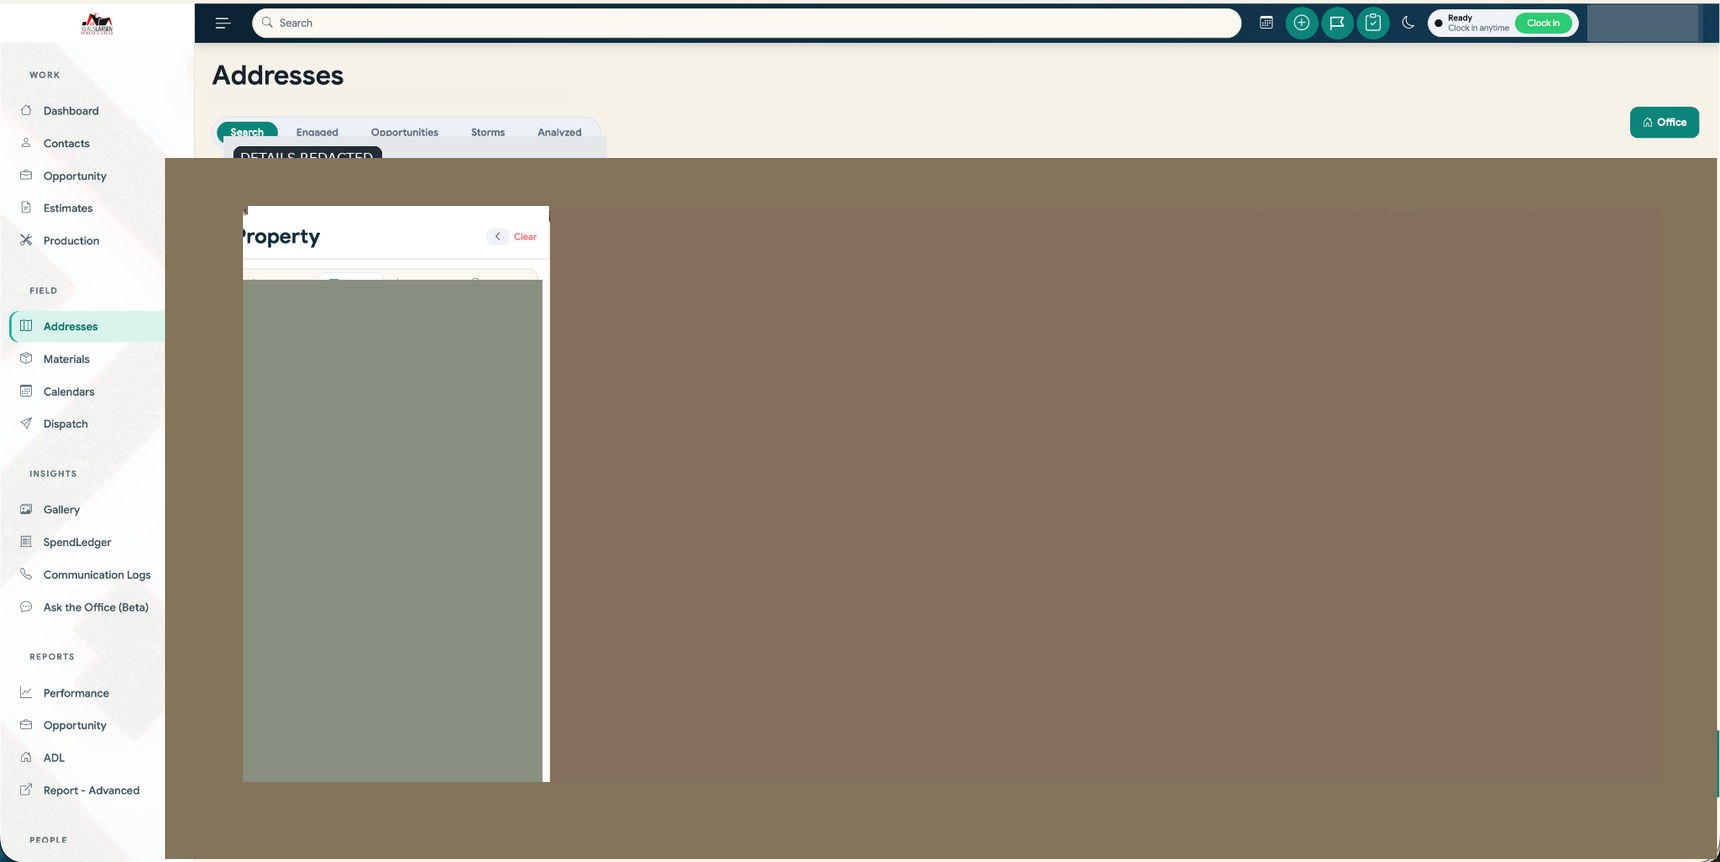Image resolution: width=1720 pixels, height=862 pixels.
Task: Clear the Property panel with Clear link
Action: [x=525, y=237]
